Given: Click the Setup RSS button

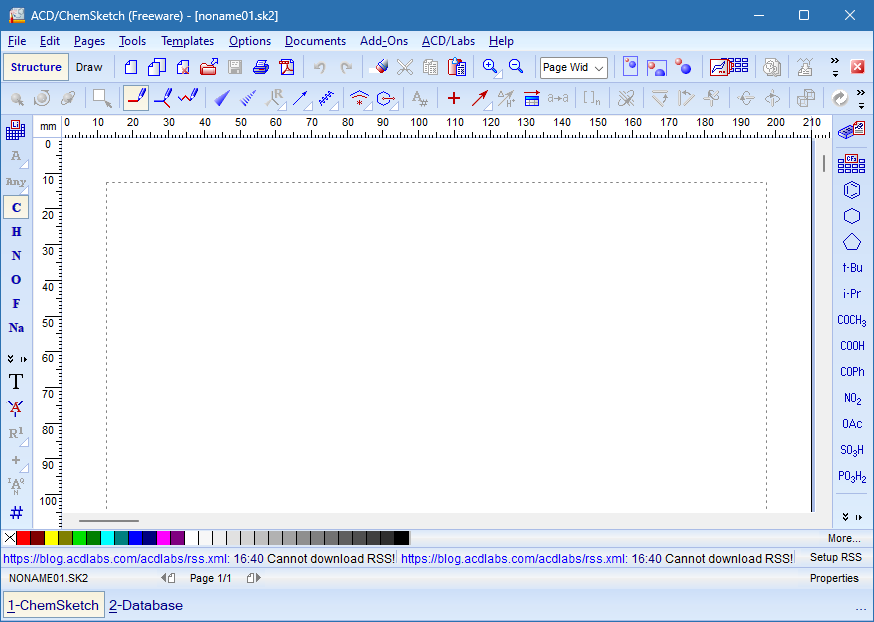Looking at the screenshot, I should tap(836, 557).
